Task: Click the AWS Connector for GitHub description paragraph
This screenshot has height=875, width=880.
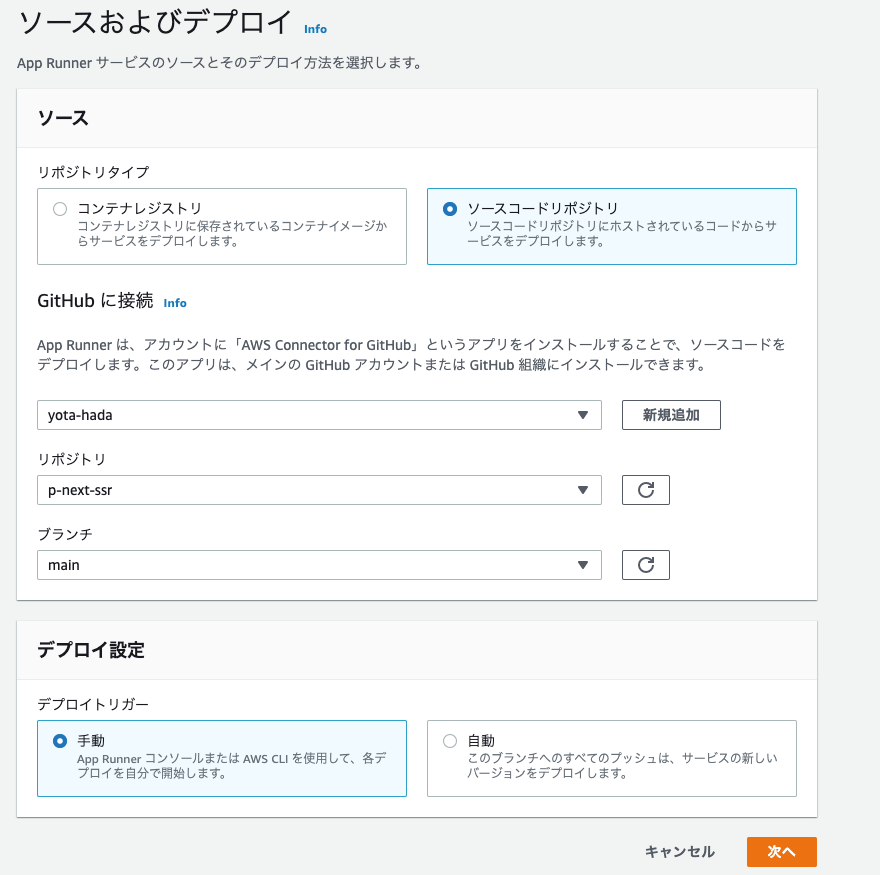Action: tap(411, 355)
